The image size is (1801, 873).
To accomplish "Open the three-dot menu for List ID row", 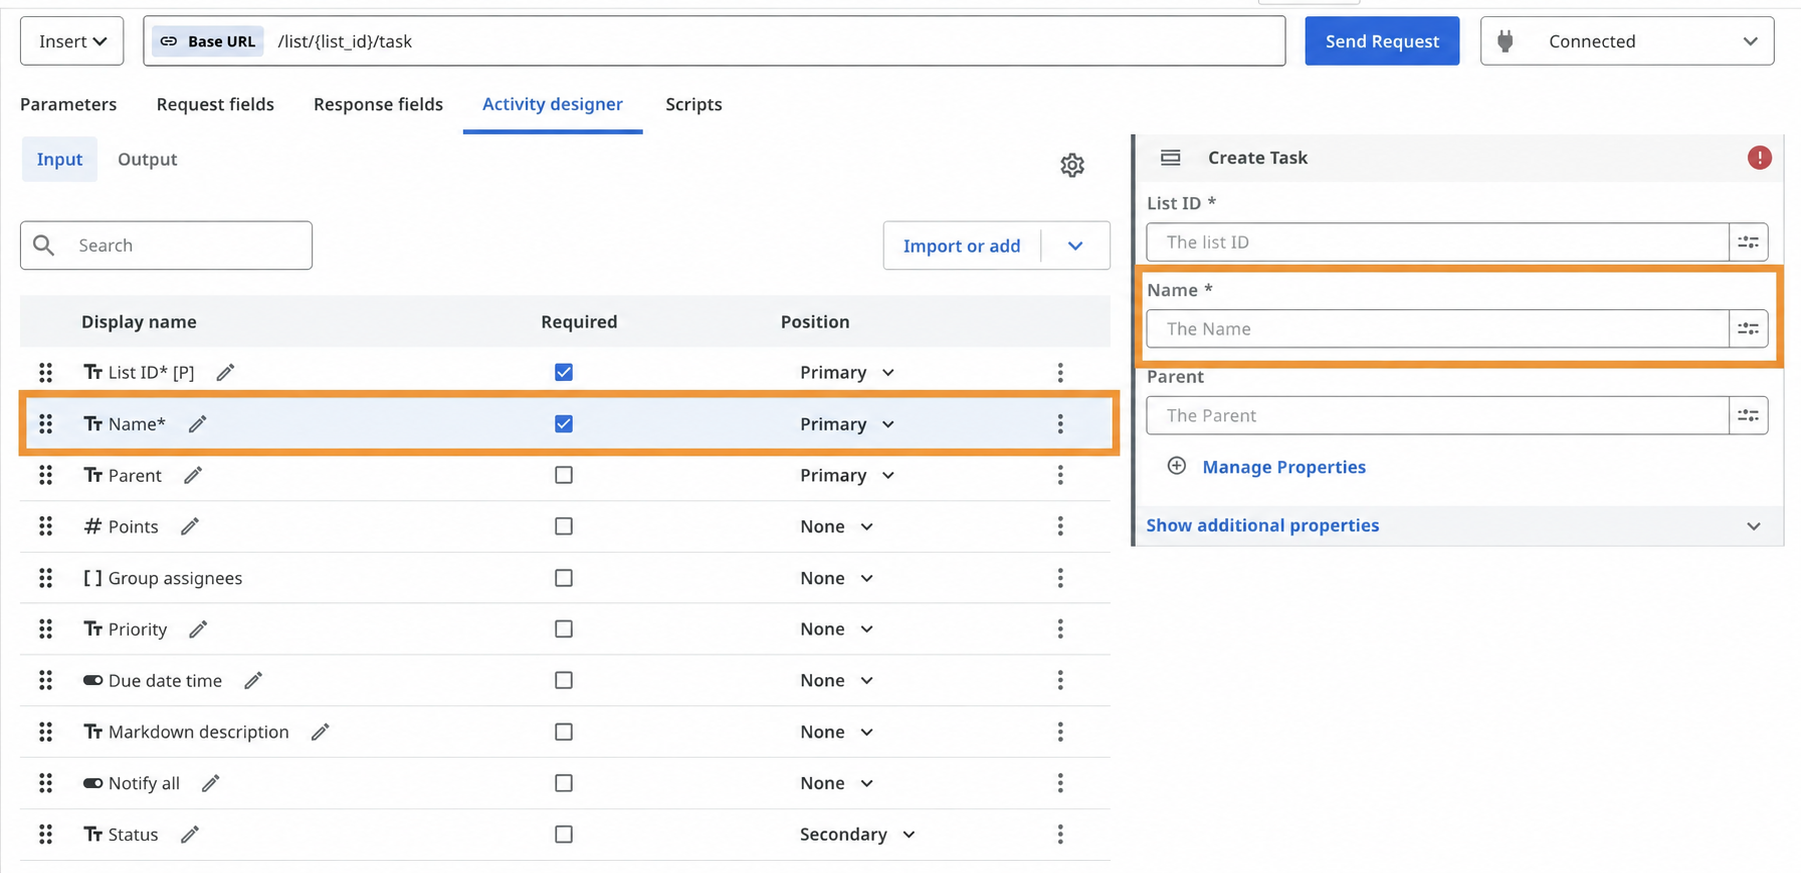I will pos(1060,372).
